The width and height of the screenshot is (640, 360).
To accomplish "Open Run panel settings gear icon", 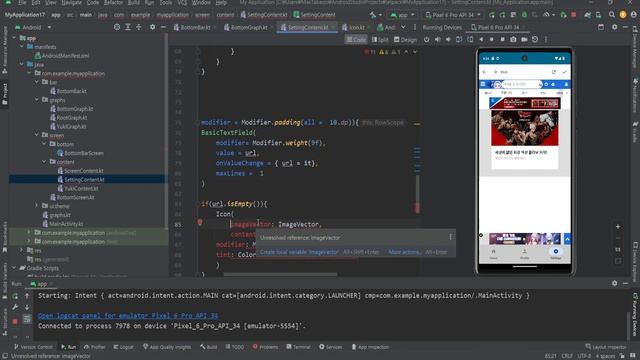I will click(615, 283).
